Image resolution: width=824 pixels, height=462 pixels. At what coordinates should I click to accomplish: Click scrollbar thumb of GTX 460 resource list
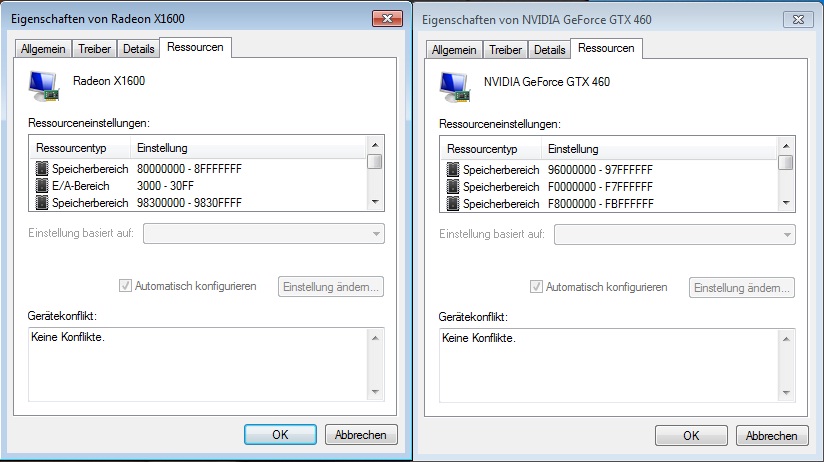(x=786, y=162)
